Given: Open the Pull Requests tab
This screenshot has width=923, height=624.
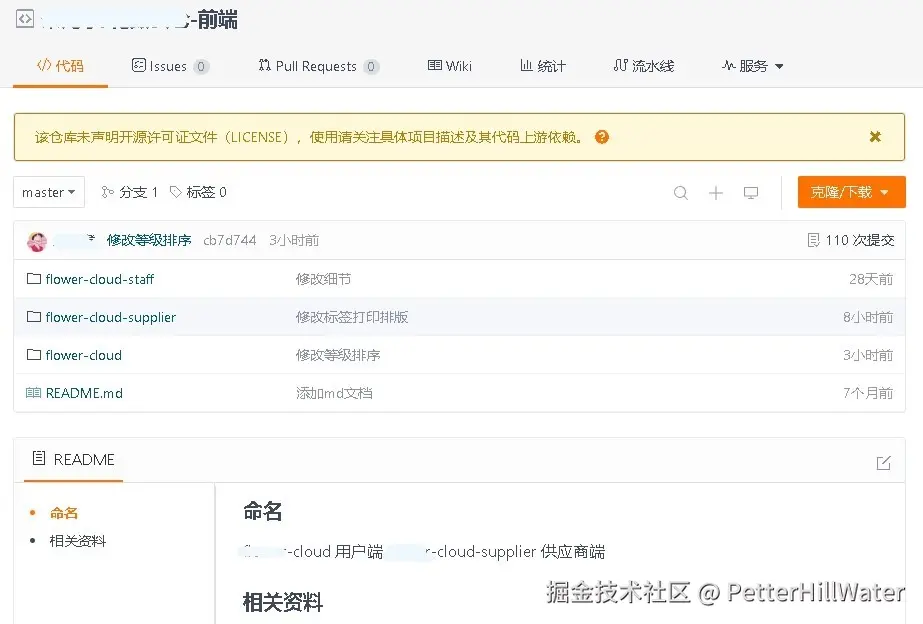Looking at the screenshot, I should click(318, 66).
